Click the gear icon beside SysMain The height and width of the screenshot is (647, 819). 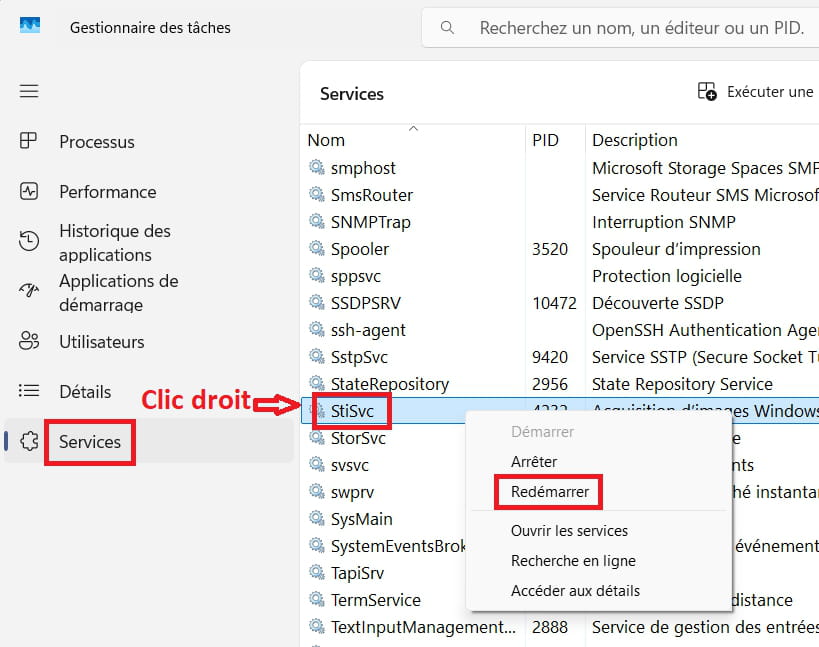(x=317, y=519)
